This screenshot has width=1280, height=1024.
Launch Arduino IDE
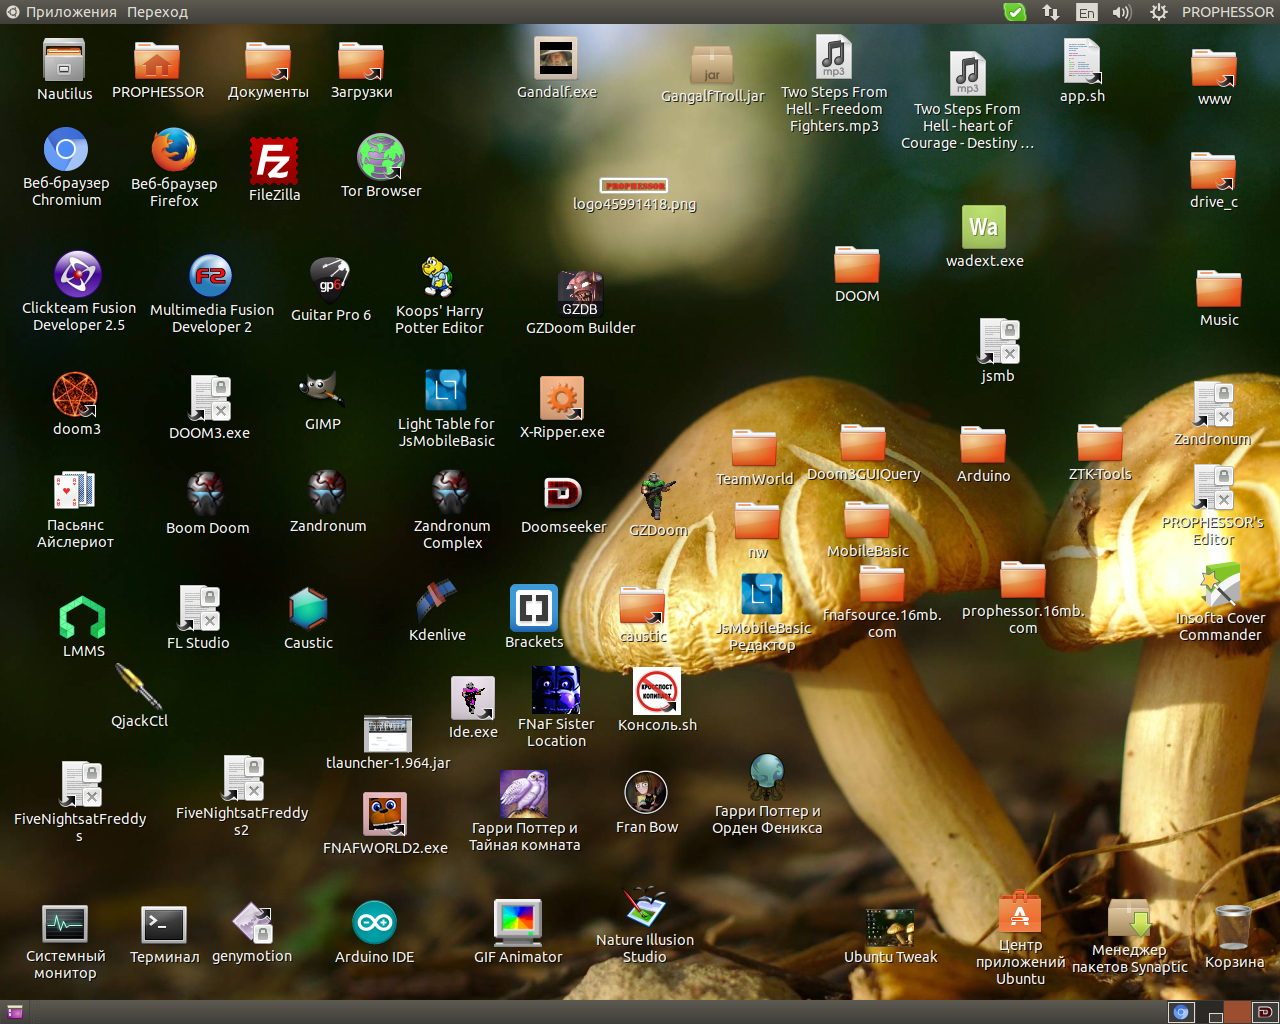(x=374, y=923)
